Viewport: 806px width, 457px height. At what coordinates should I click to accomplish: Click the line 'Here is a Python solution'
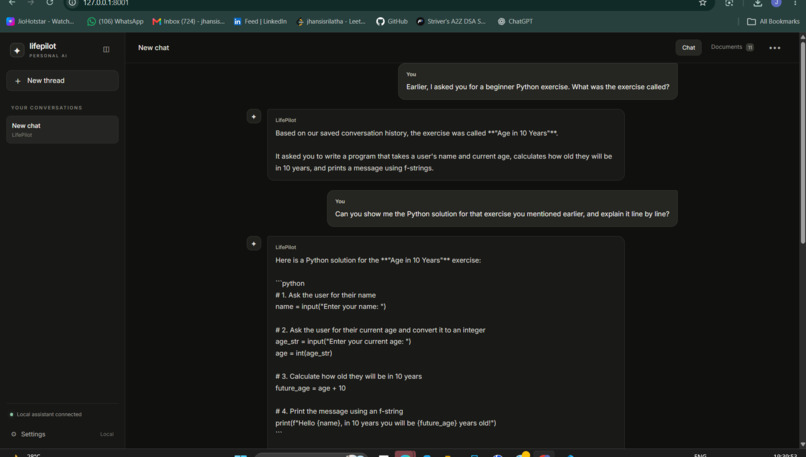coord(378,260)
